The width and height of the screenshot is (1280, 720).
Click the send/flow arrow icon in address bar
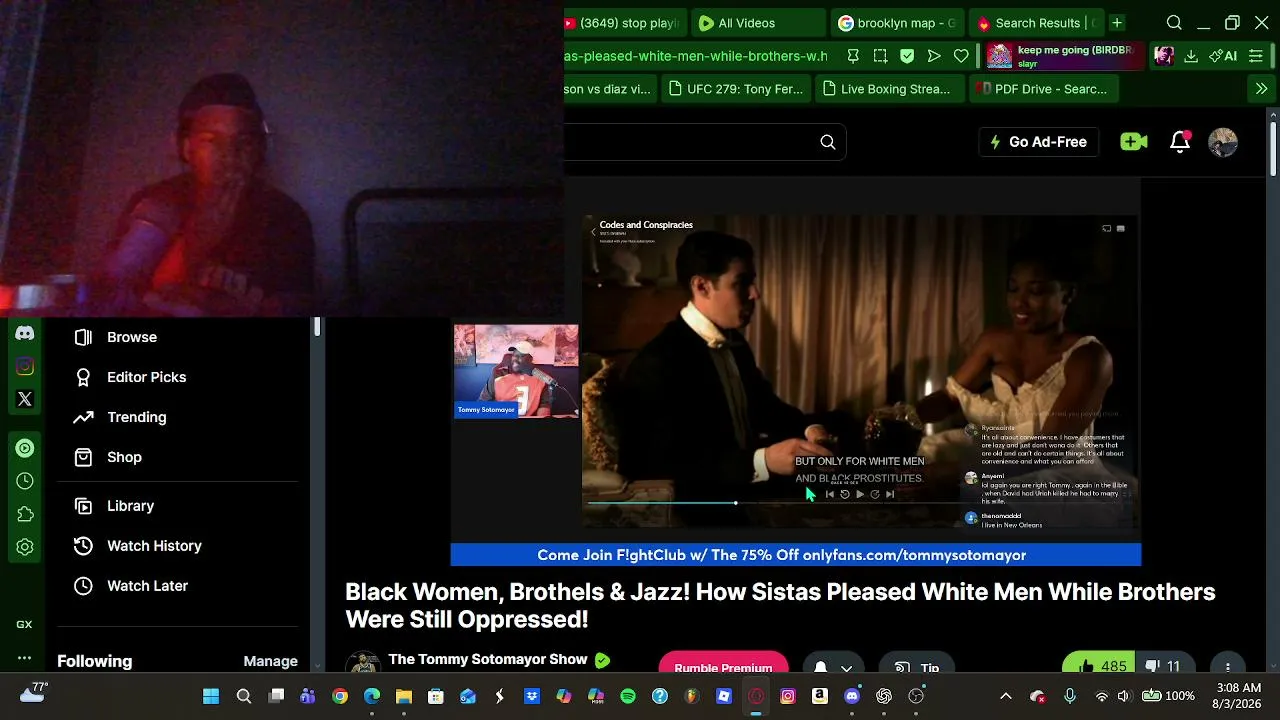click(934, 56)
